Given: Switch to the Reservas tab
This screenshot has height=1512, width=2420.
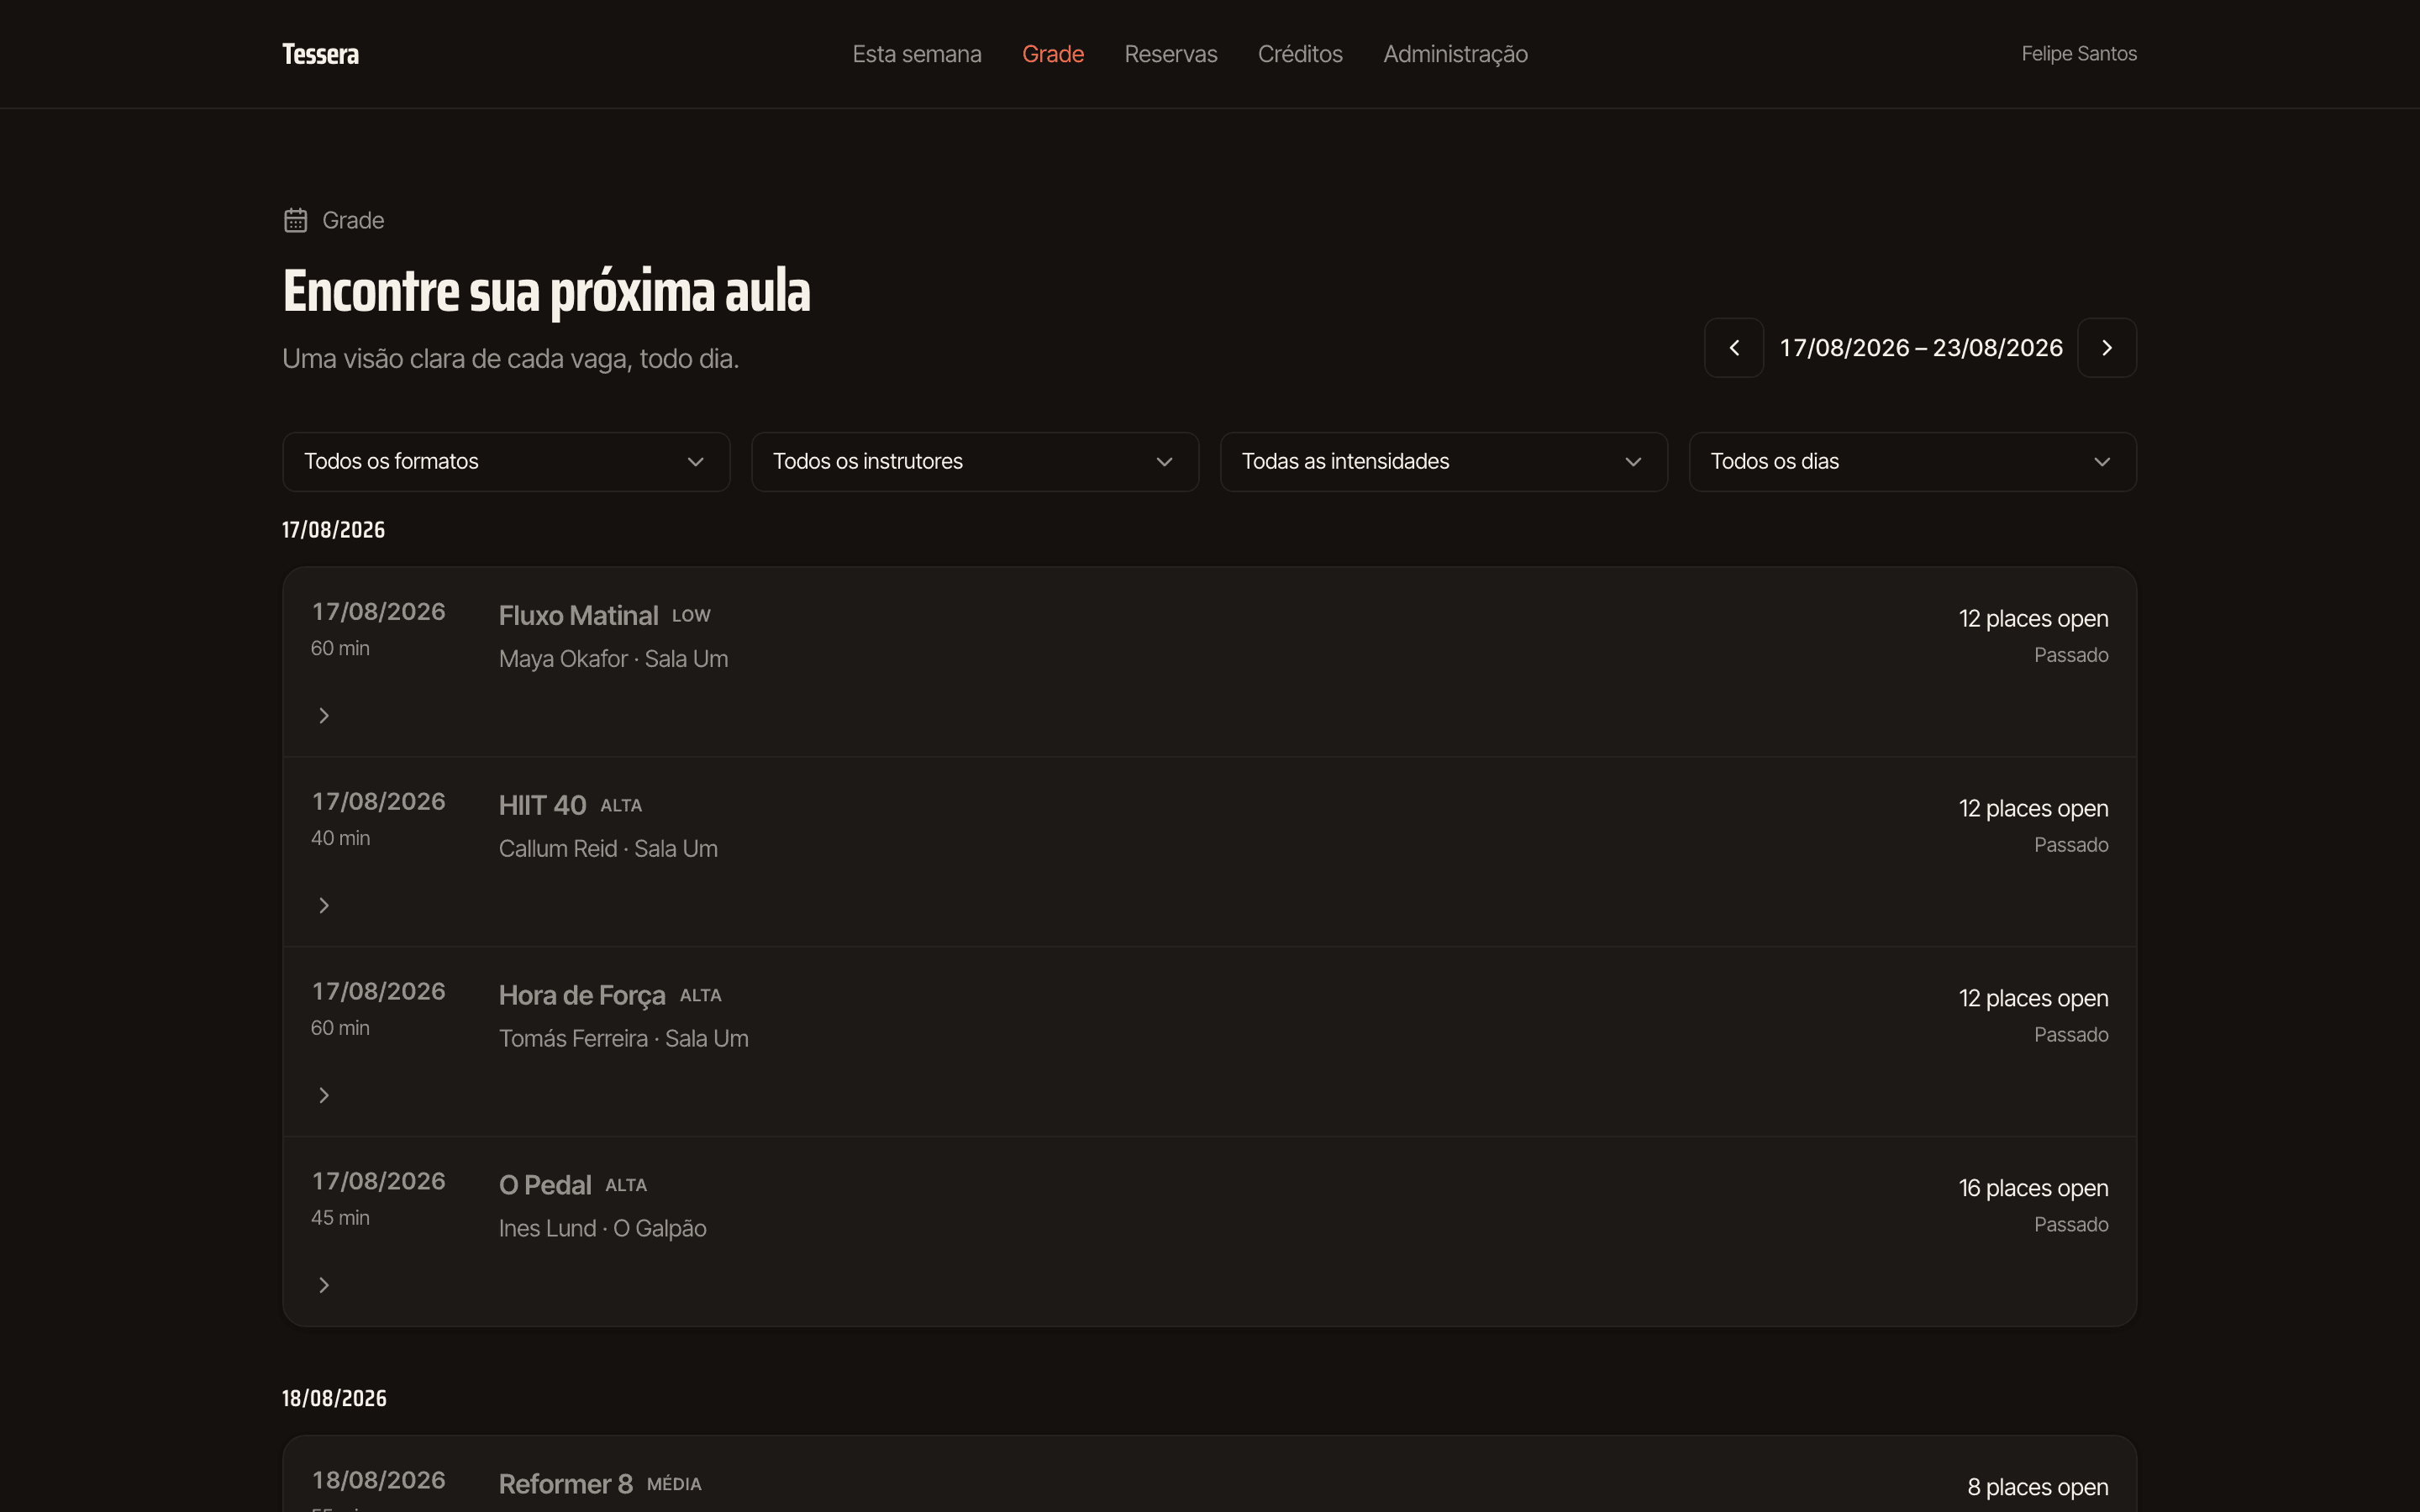Looking at the screenshot, I should pos(1170,54).
